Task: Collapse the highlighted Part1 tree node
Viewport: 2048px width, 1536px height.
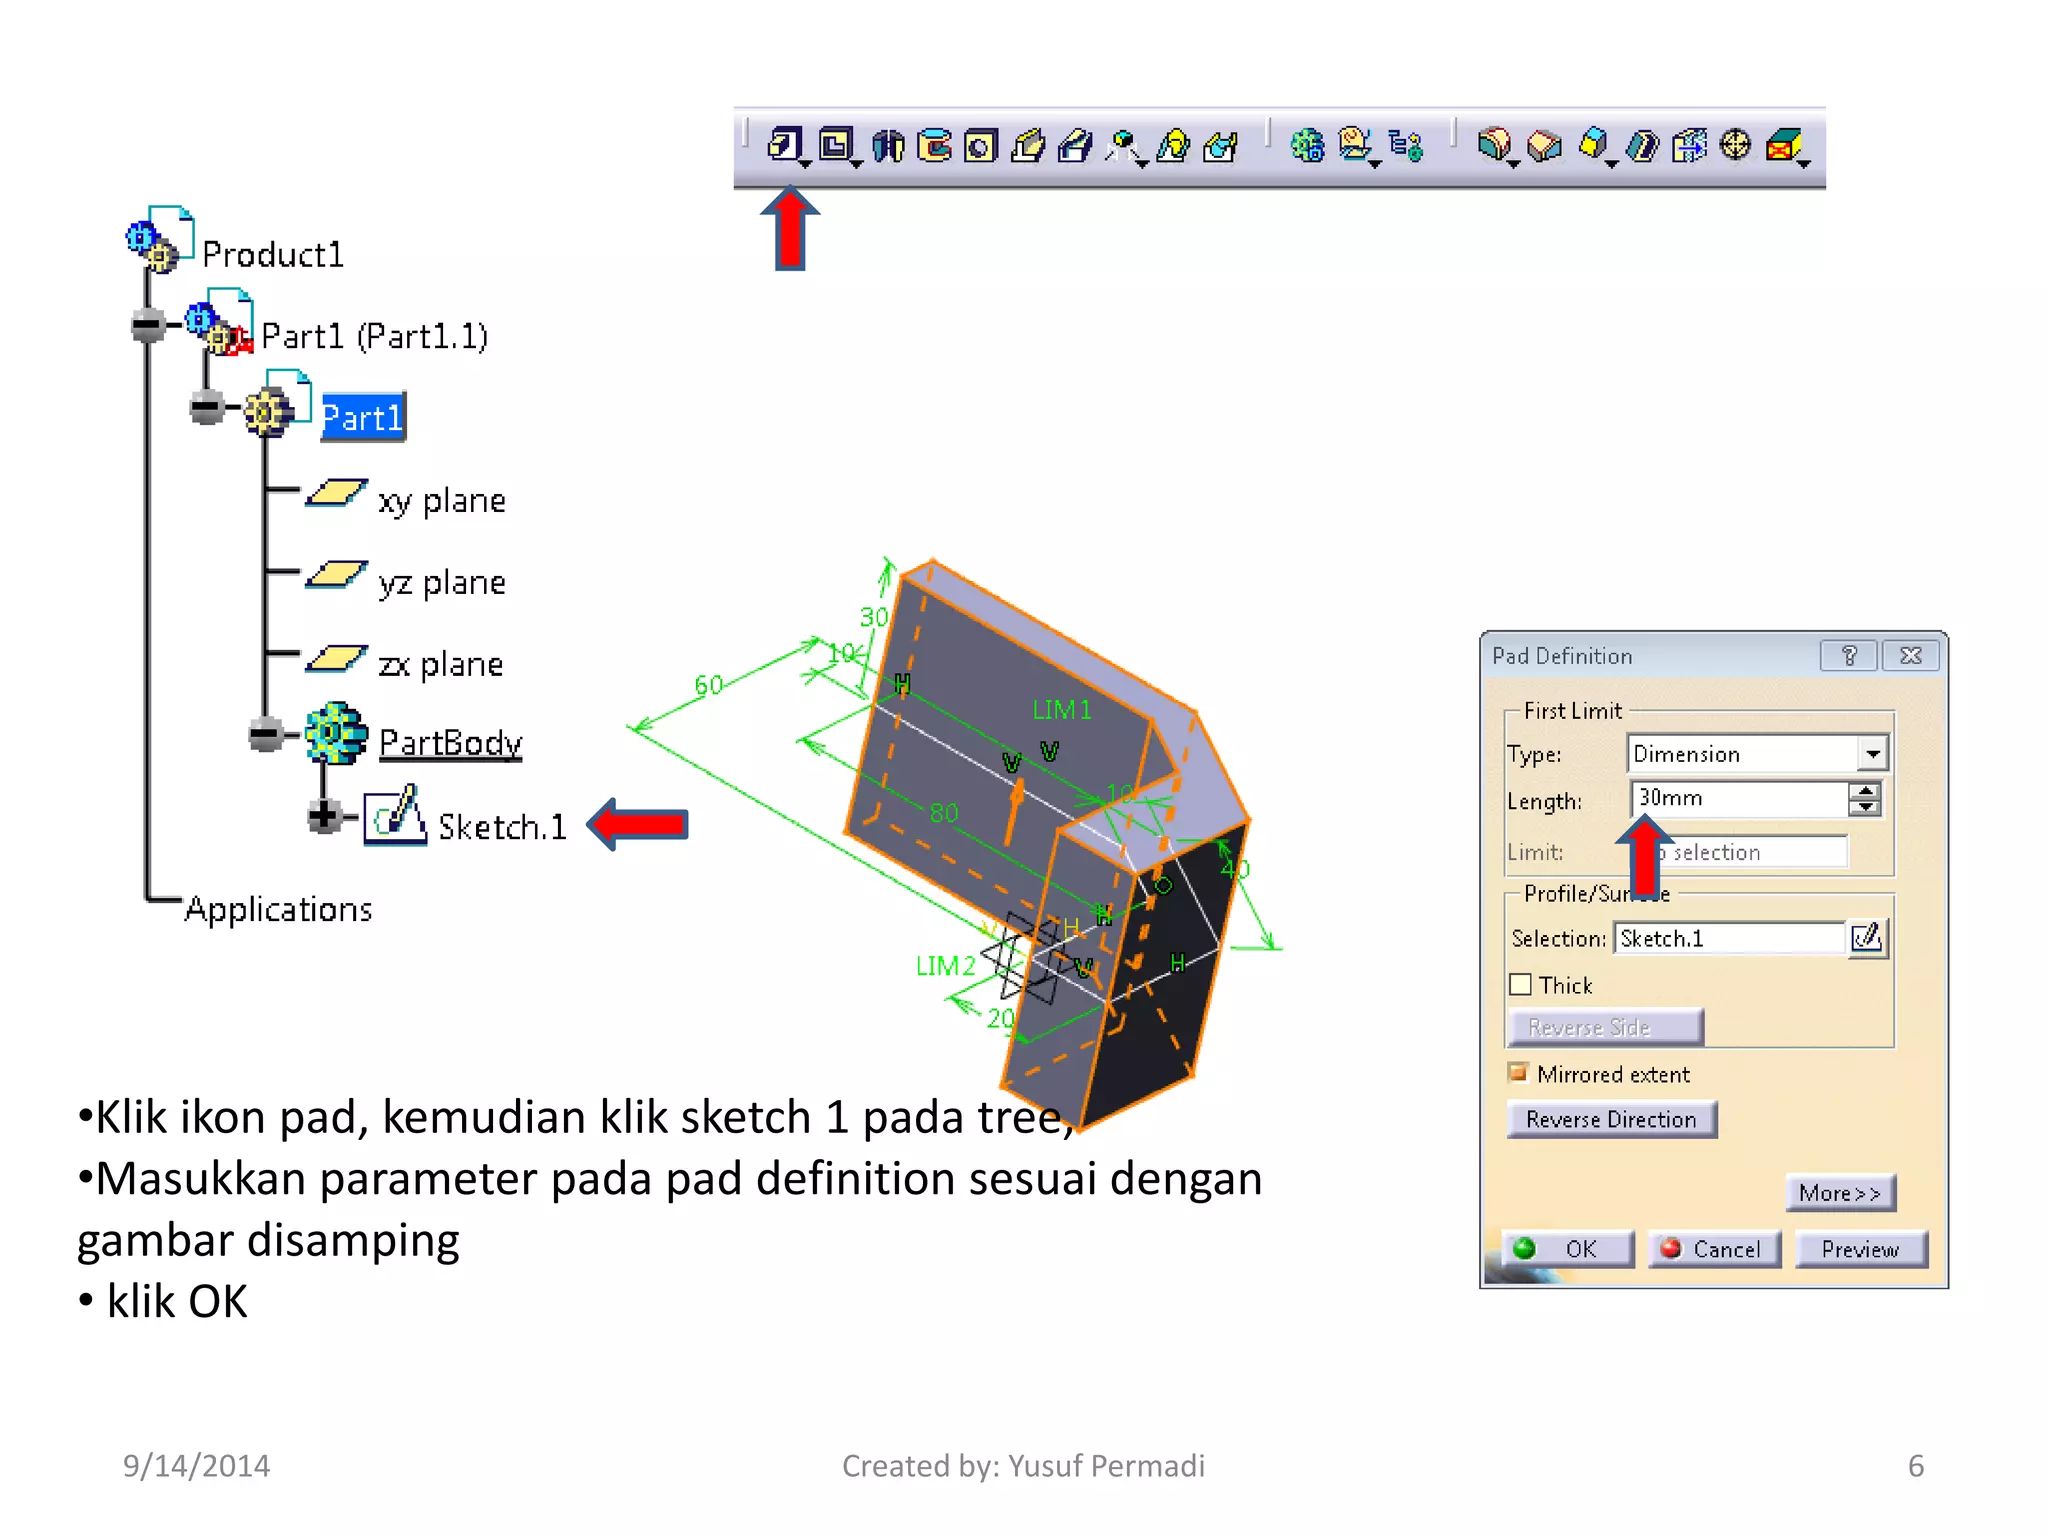Action: tap(207, 407)
